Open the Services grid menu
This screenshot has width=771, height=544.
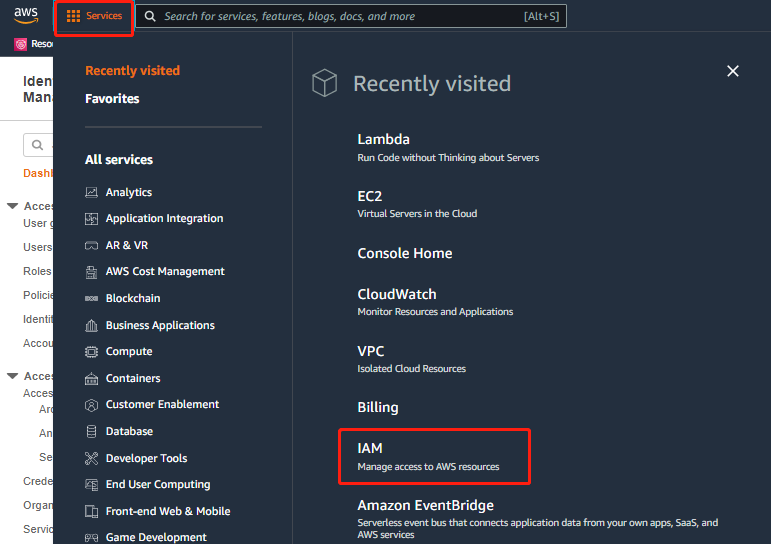94,16
